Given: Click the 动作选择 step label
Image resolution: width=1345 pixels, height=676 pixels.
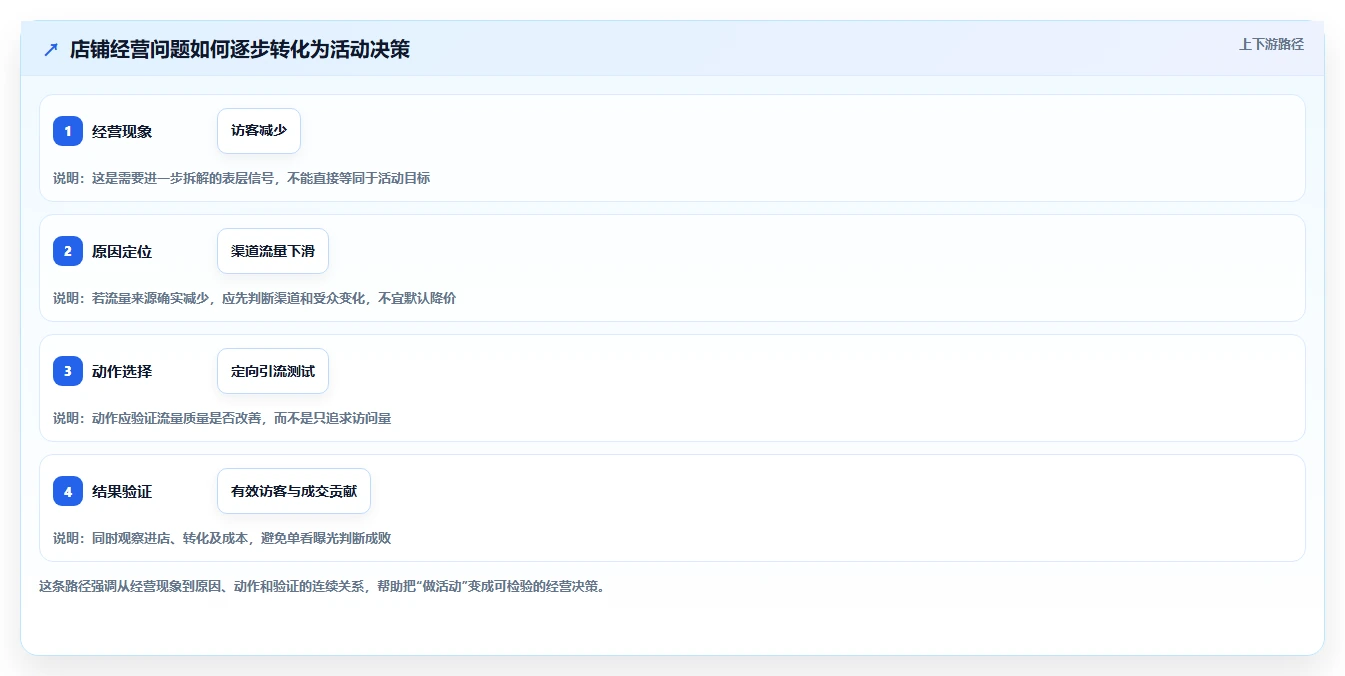Looking at the screenshot, I should (x=122, y=371).
